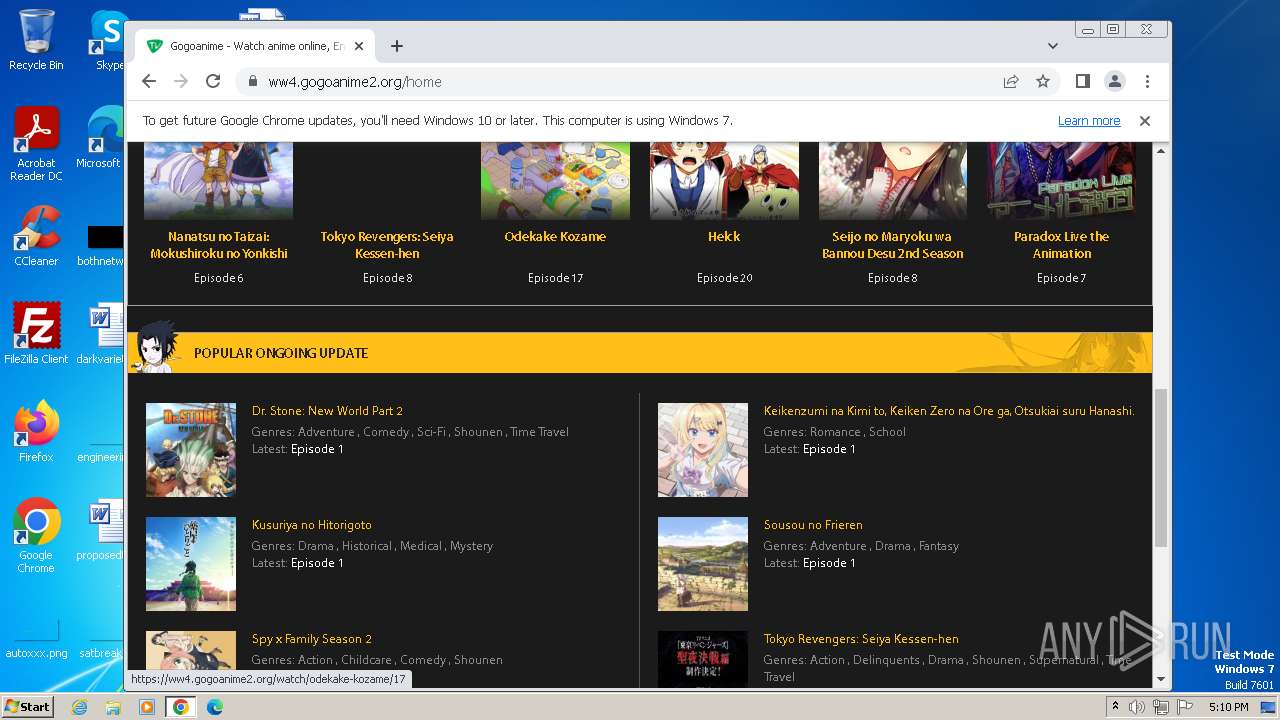The image size is (1280, 720).
Task: Open Kusuriya no Hitorigoto title
Action: 311,525
